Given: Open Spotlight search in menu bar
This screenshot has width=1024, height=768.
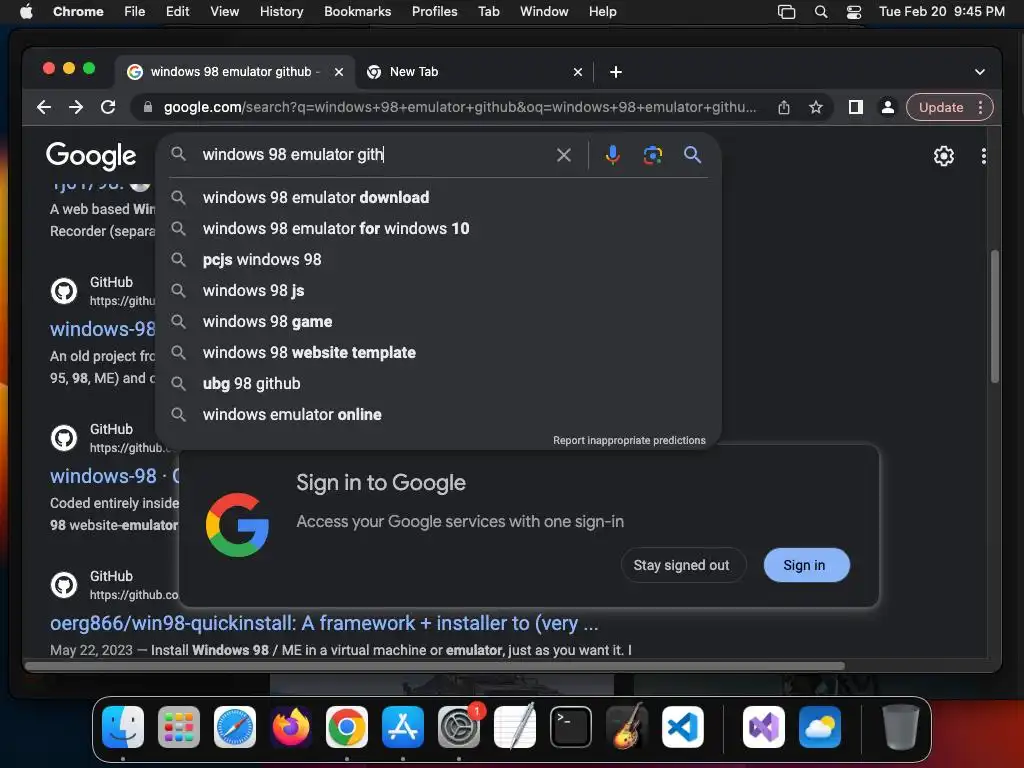Looking at the screenshot, I should pos(821,12).
